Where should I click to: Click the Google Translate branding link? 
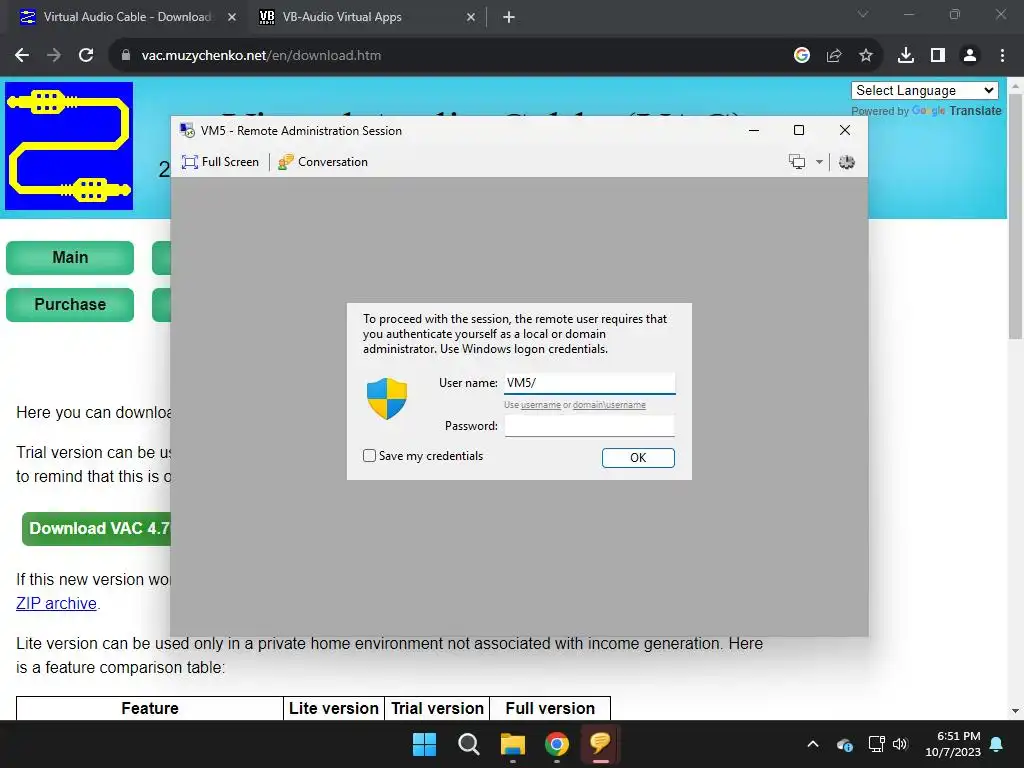coord(956,111)
